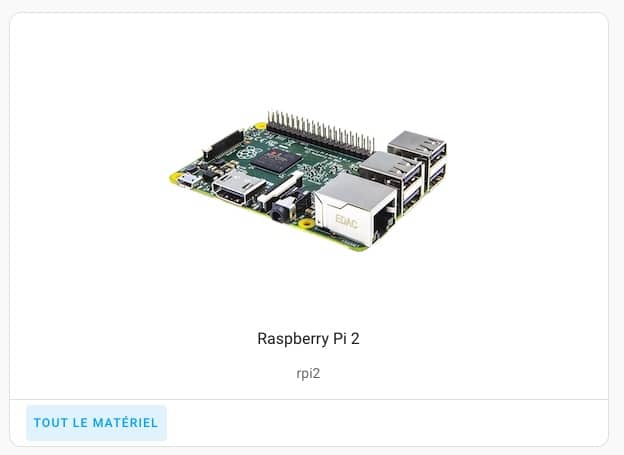
Task: Click the HDMI port on the board
Action: [x=238, y=187]
